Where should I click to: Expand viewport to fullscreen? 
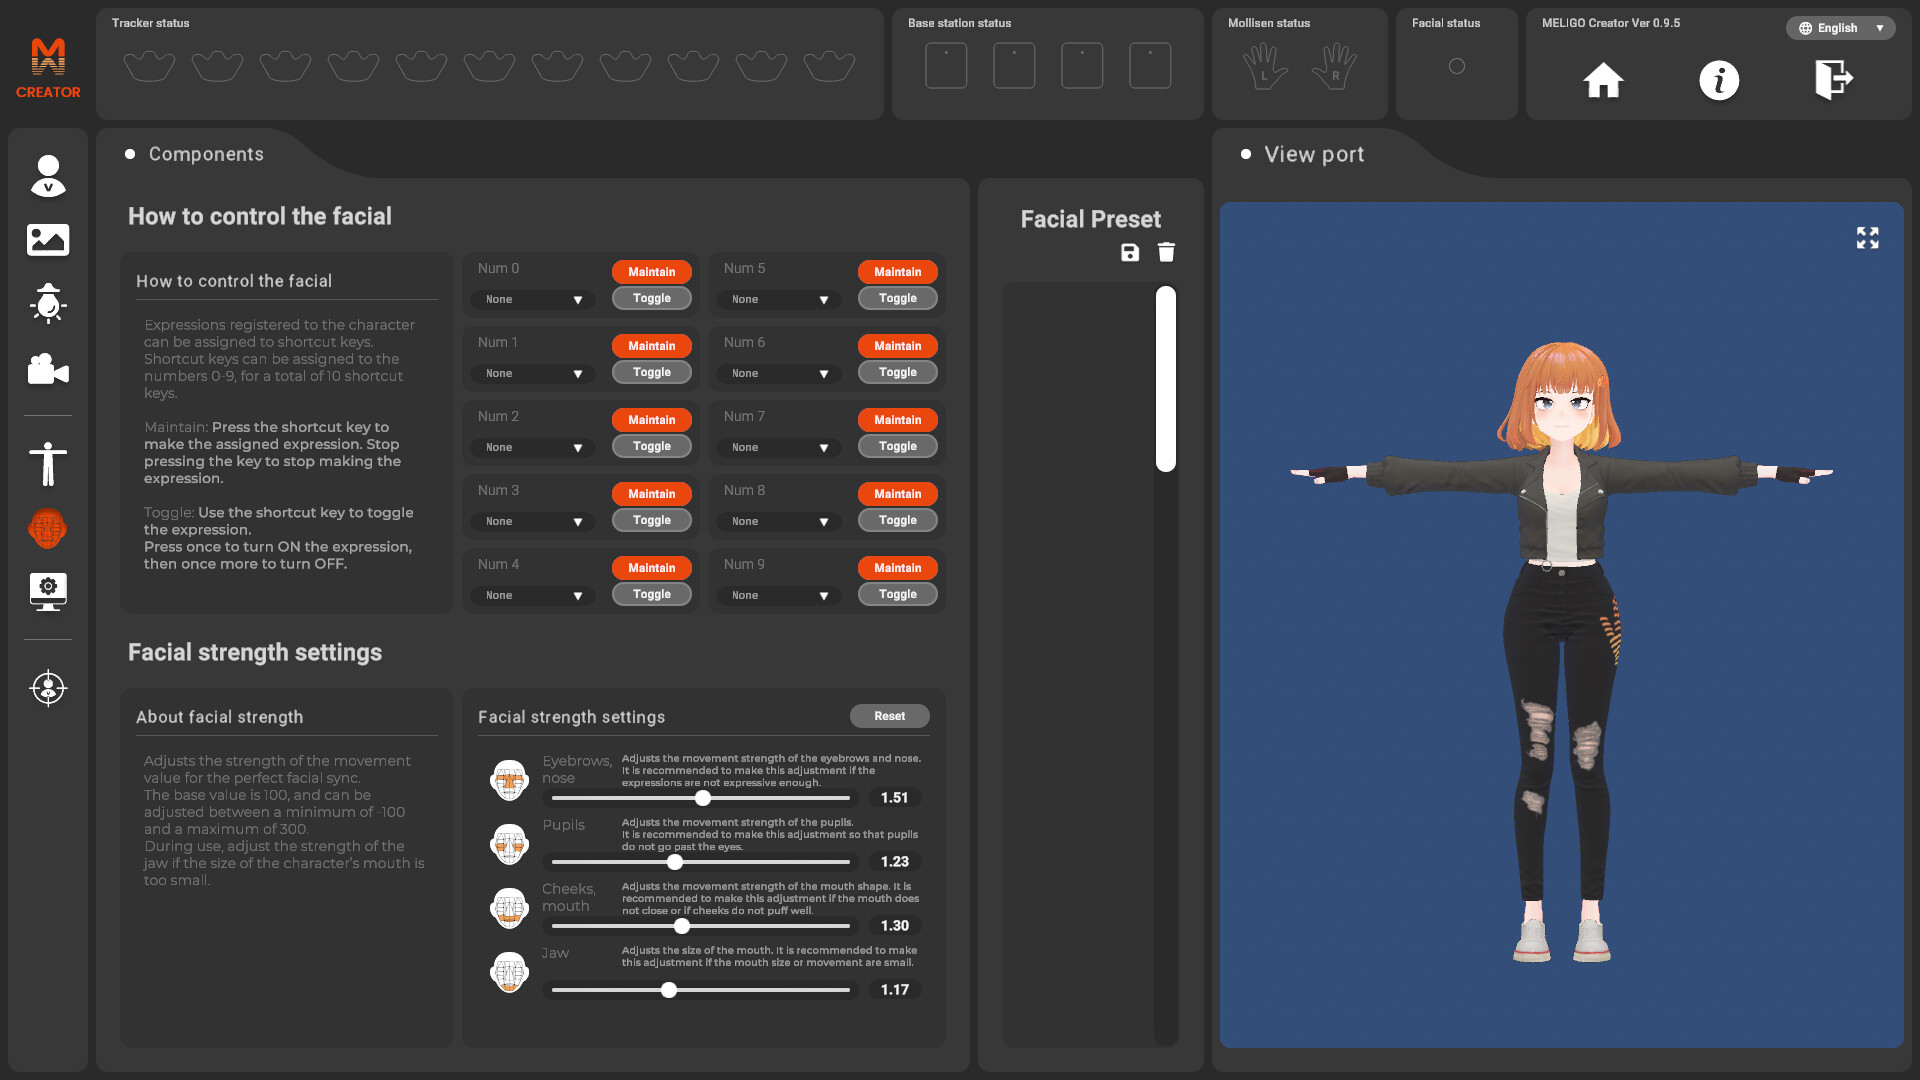[1867, 238]
